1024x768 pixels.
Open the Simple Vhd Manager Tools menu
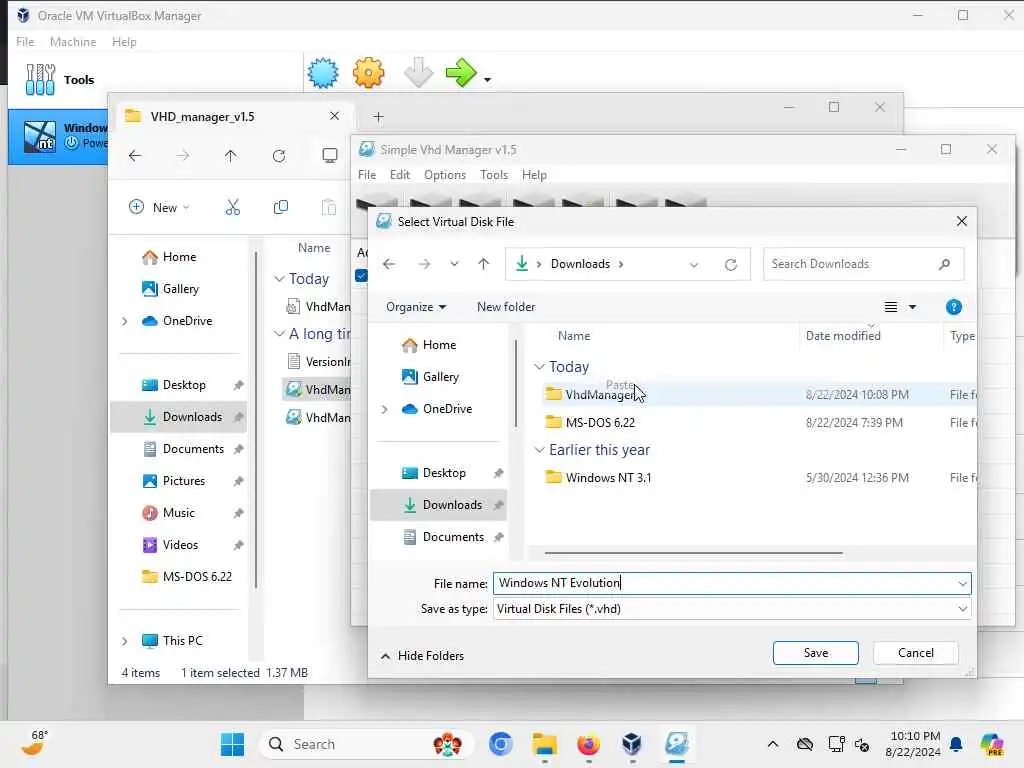pyautogui.click(x=494, y=175)
